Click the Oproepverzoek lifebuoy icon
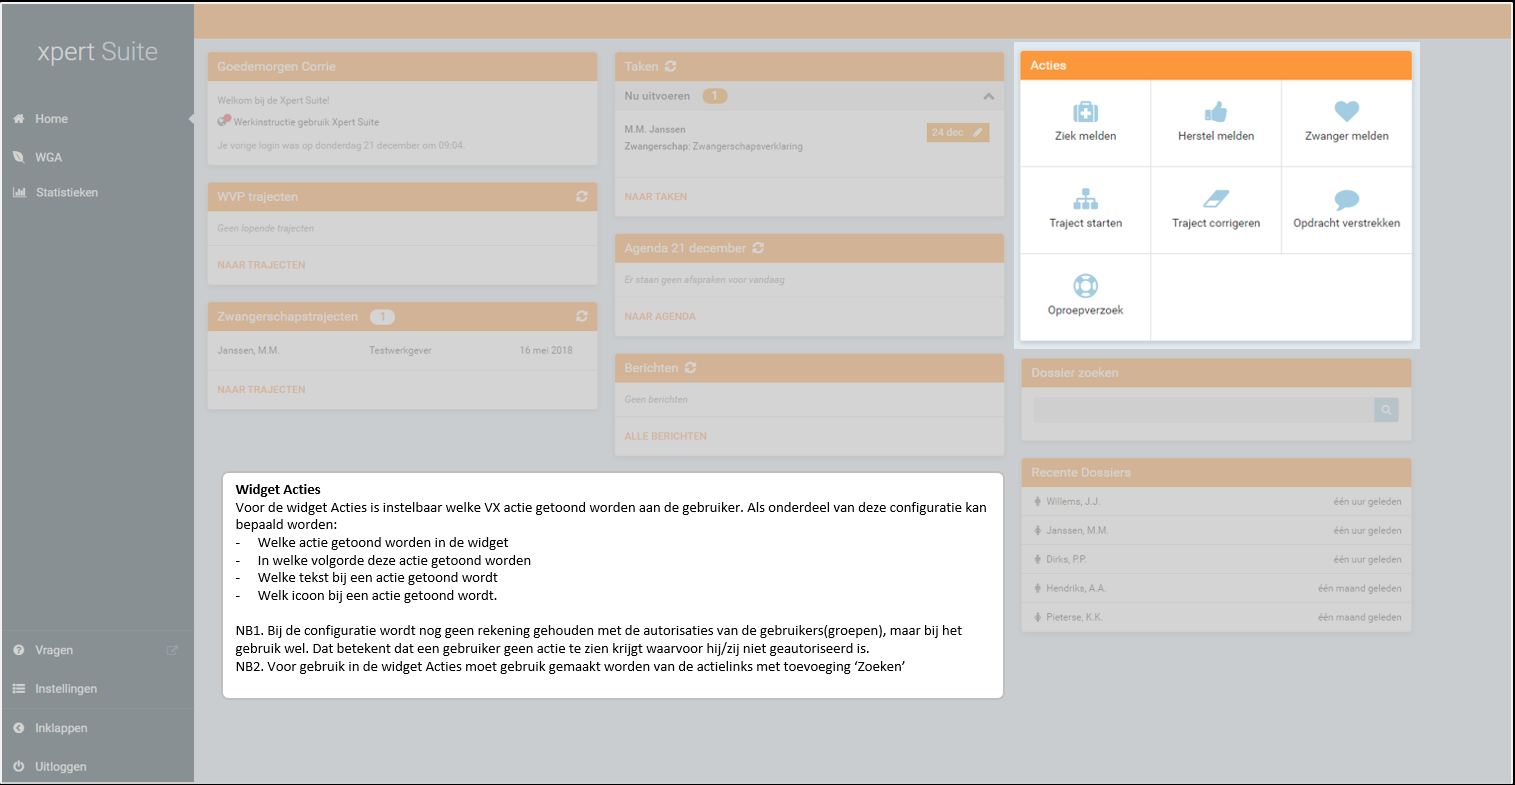1515x785 pixels. click(1085, 286)
